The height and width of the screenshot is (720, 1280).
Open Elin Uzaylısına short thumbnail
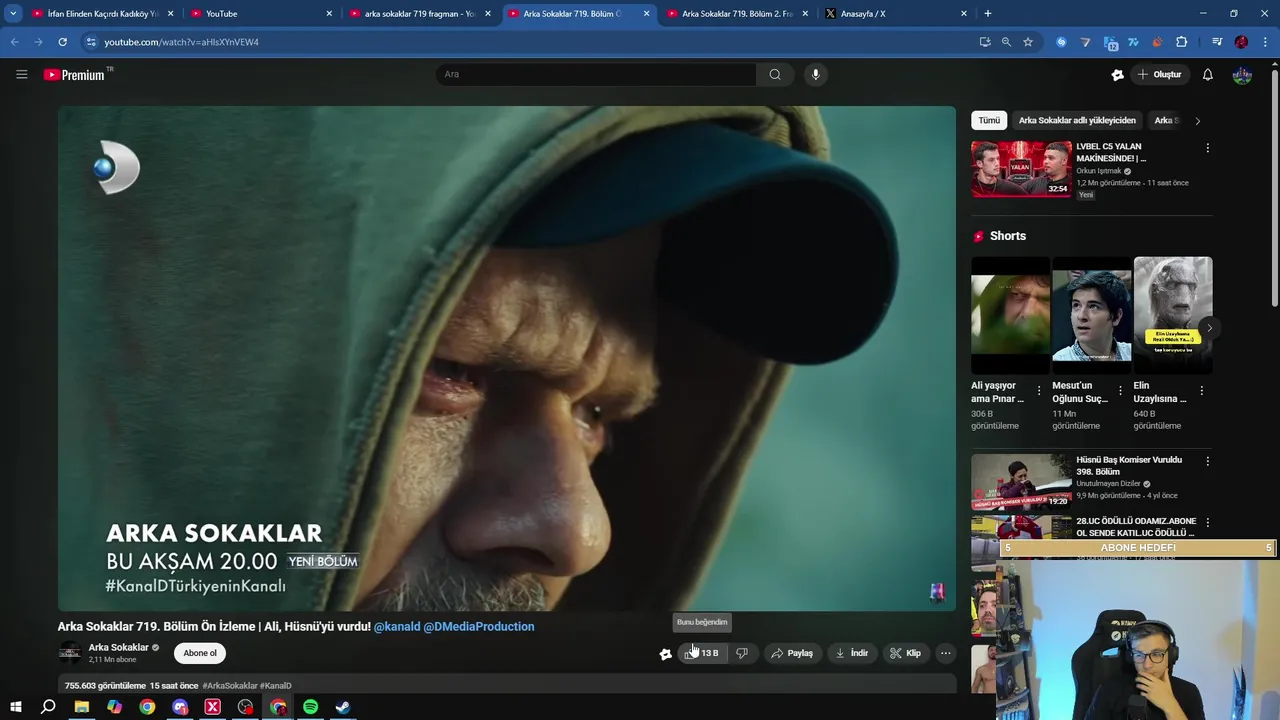pos(1173,316)
